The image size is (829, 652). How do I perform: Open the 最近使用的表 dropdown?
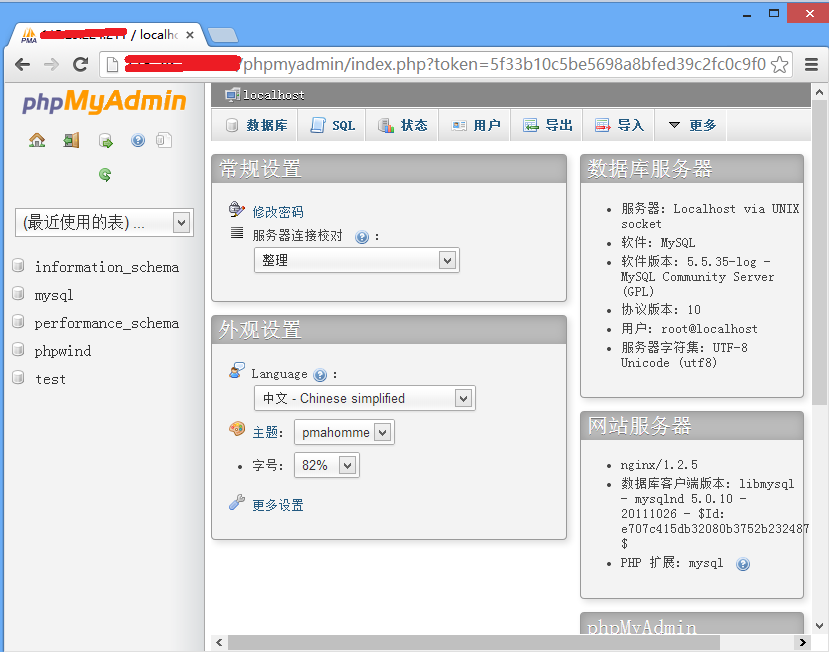pos(104,223)
